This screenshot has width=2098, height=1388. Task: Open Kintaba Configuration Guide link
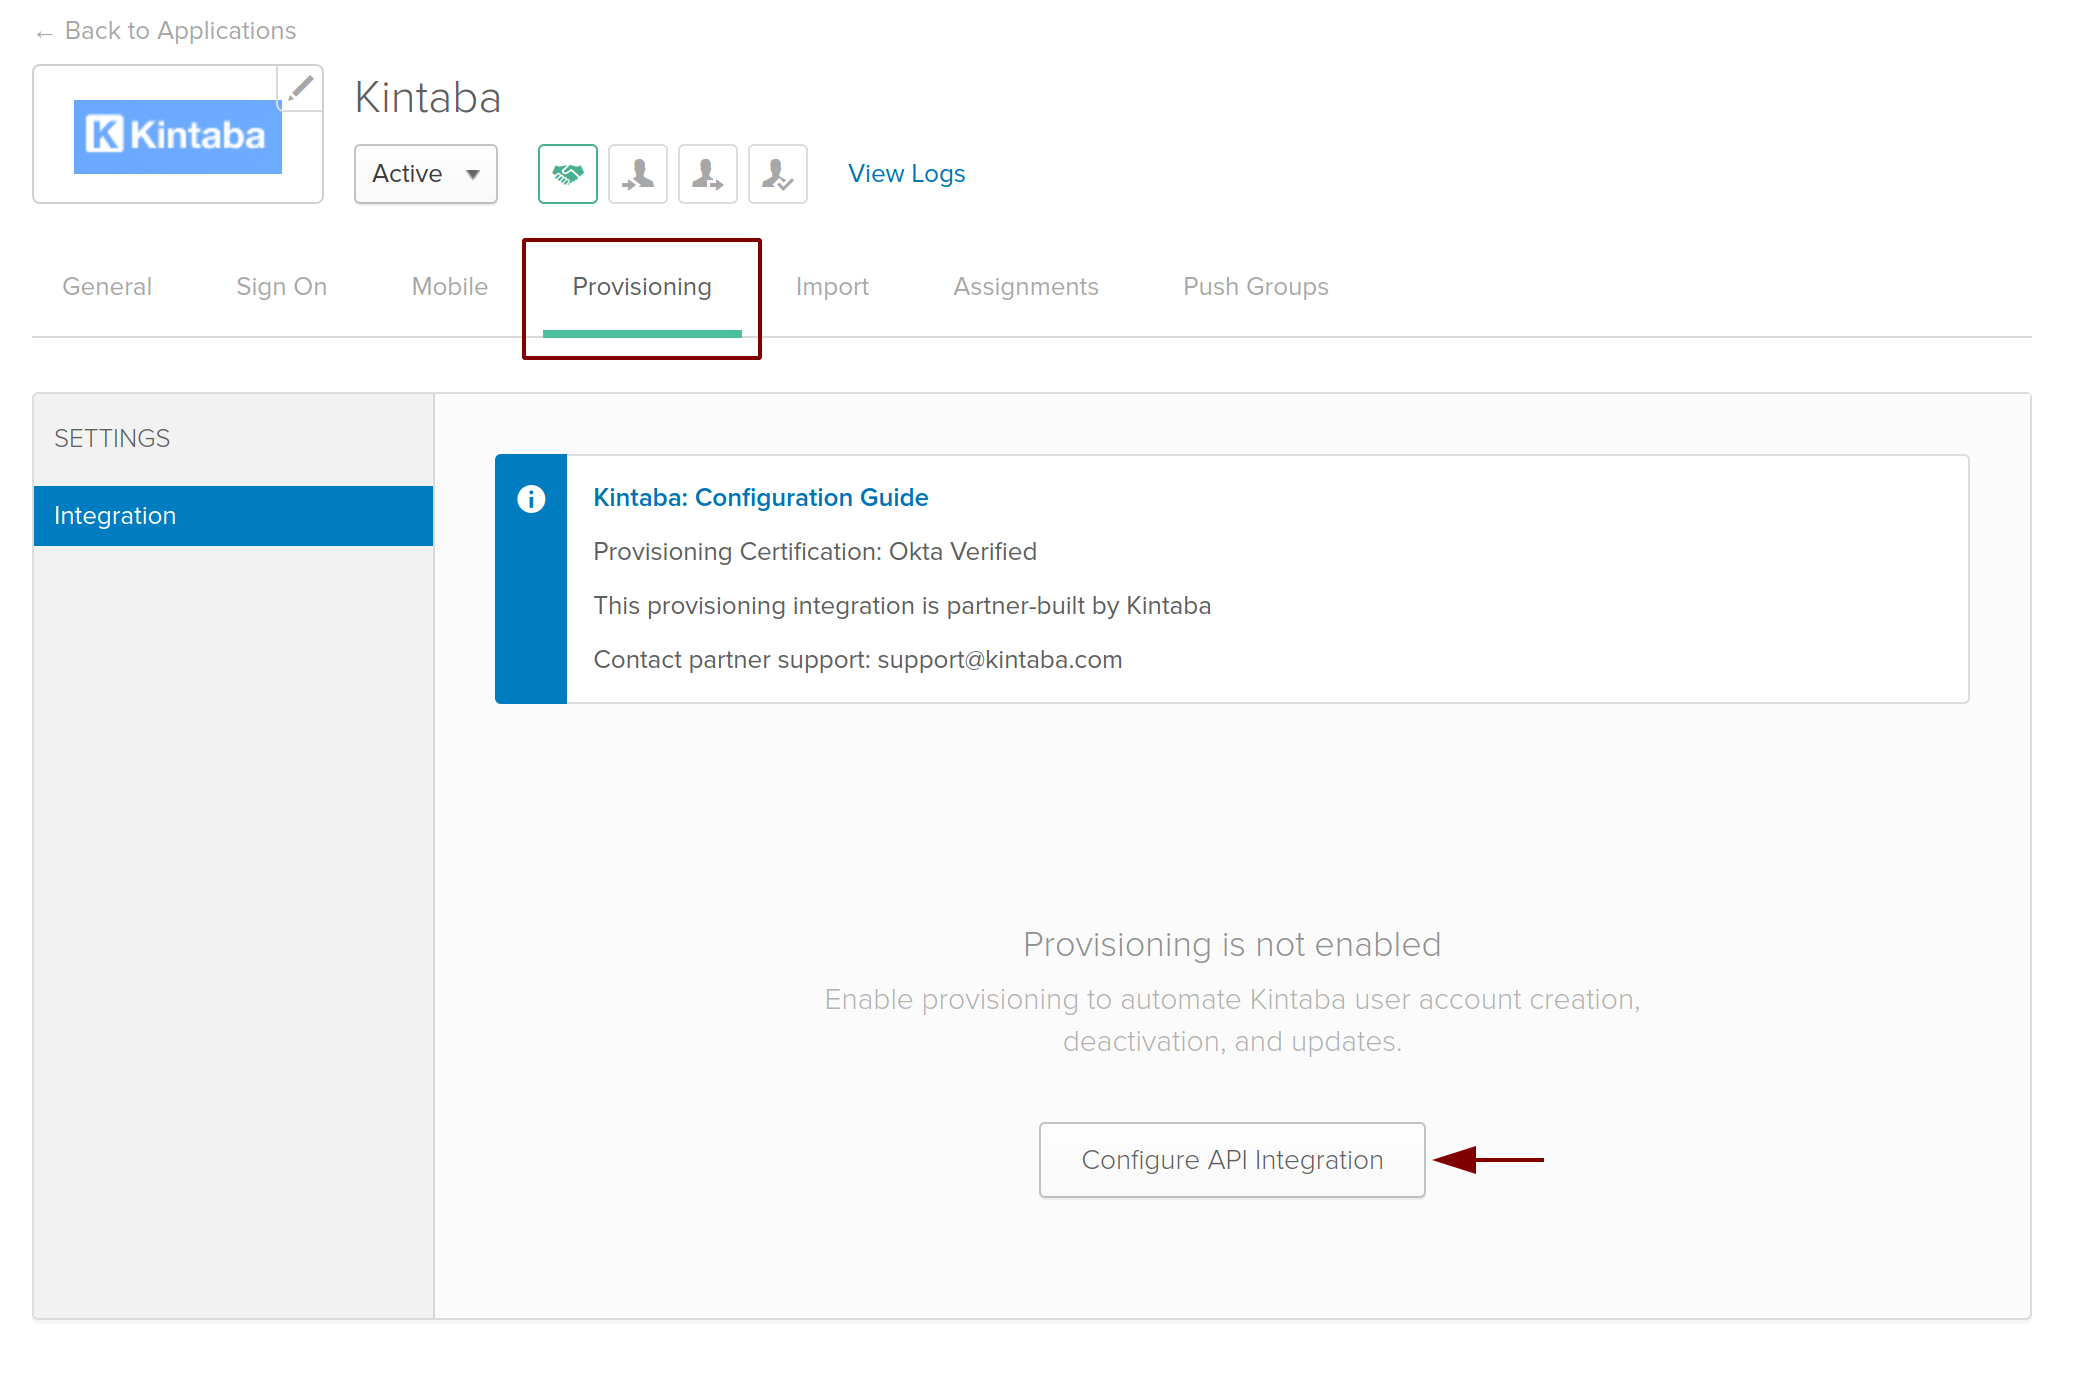760,498
